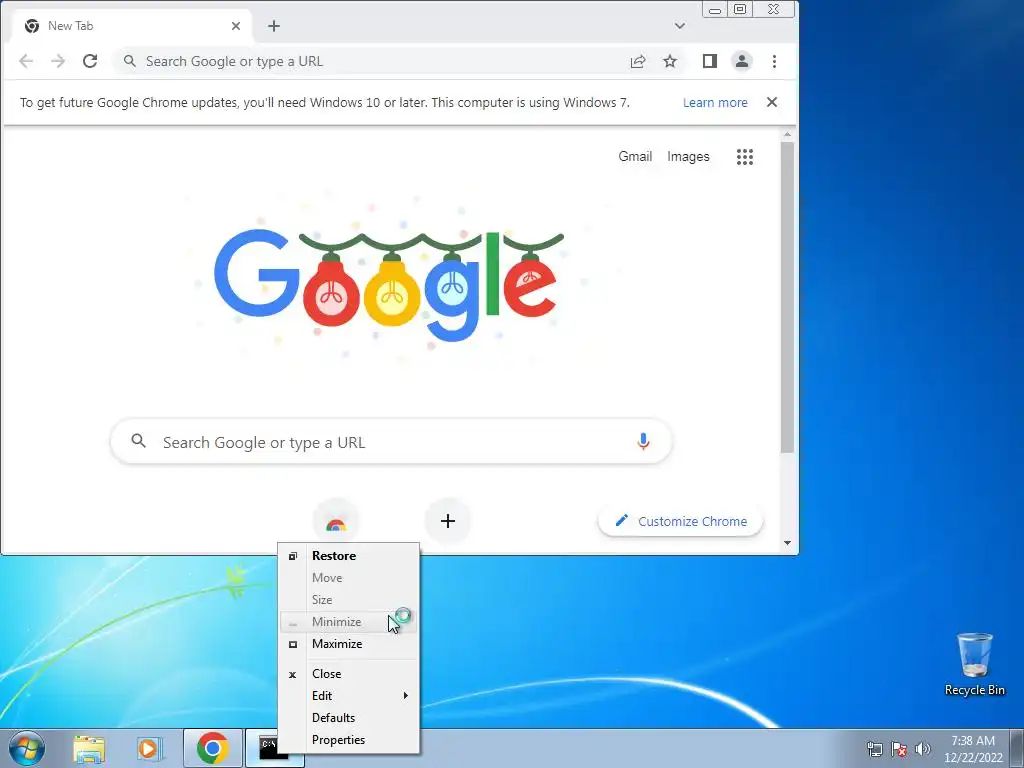The height and width of the screenshot is (768, 1024).
Task: Add shortcut using the plus tile
Action: pos(447,521)
